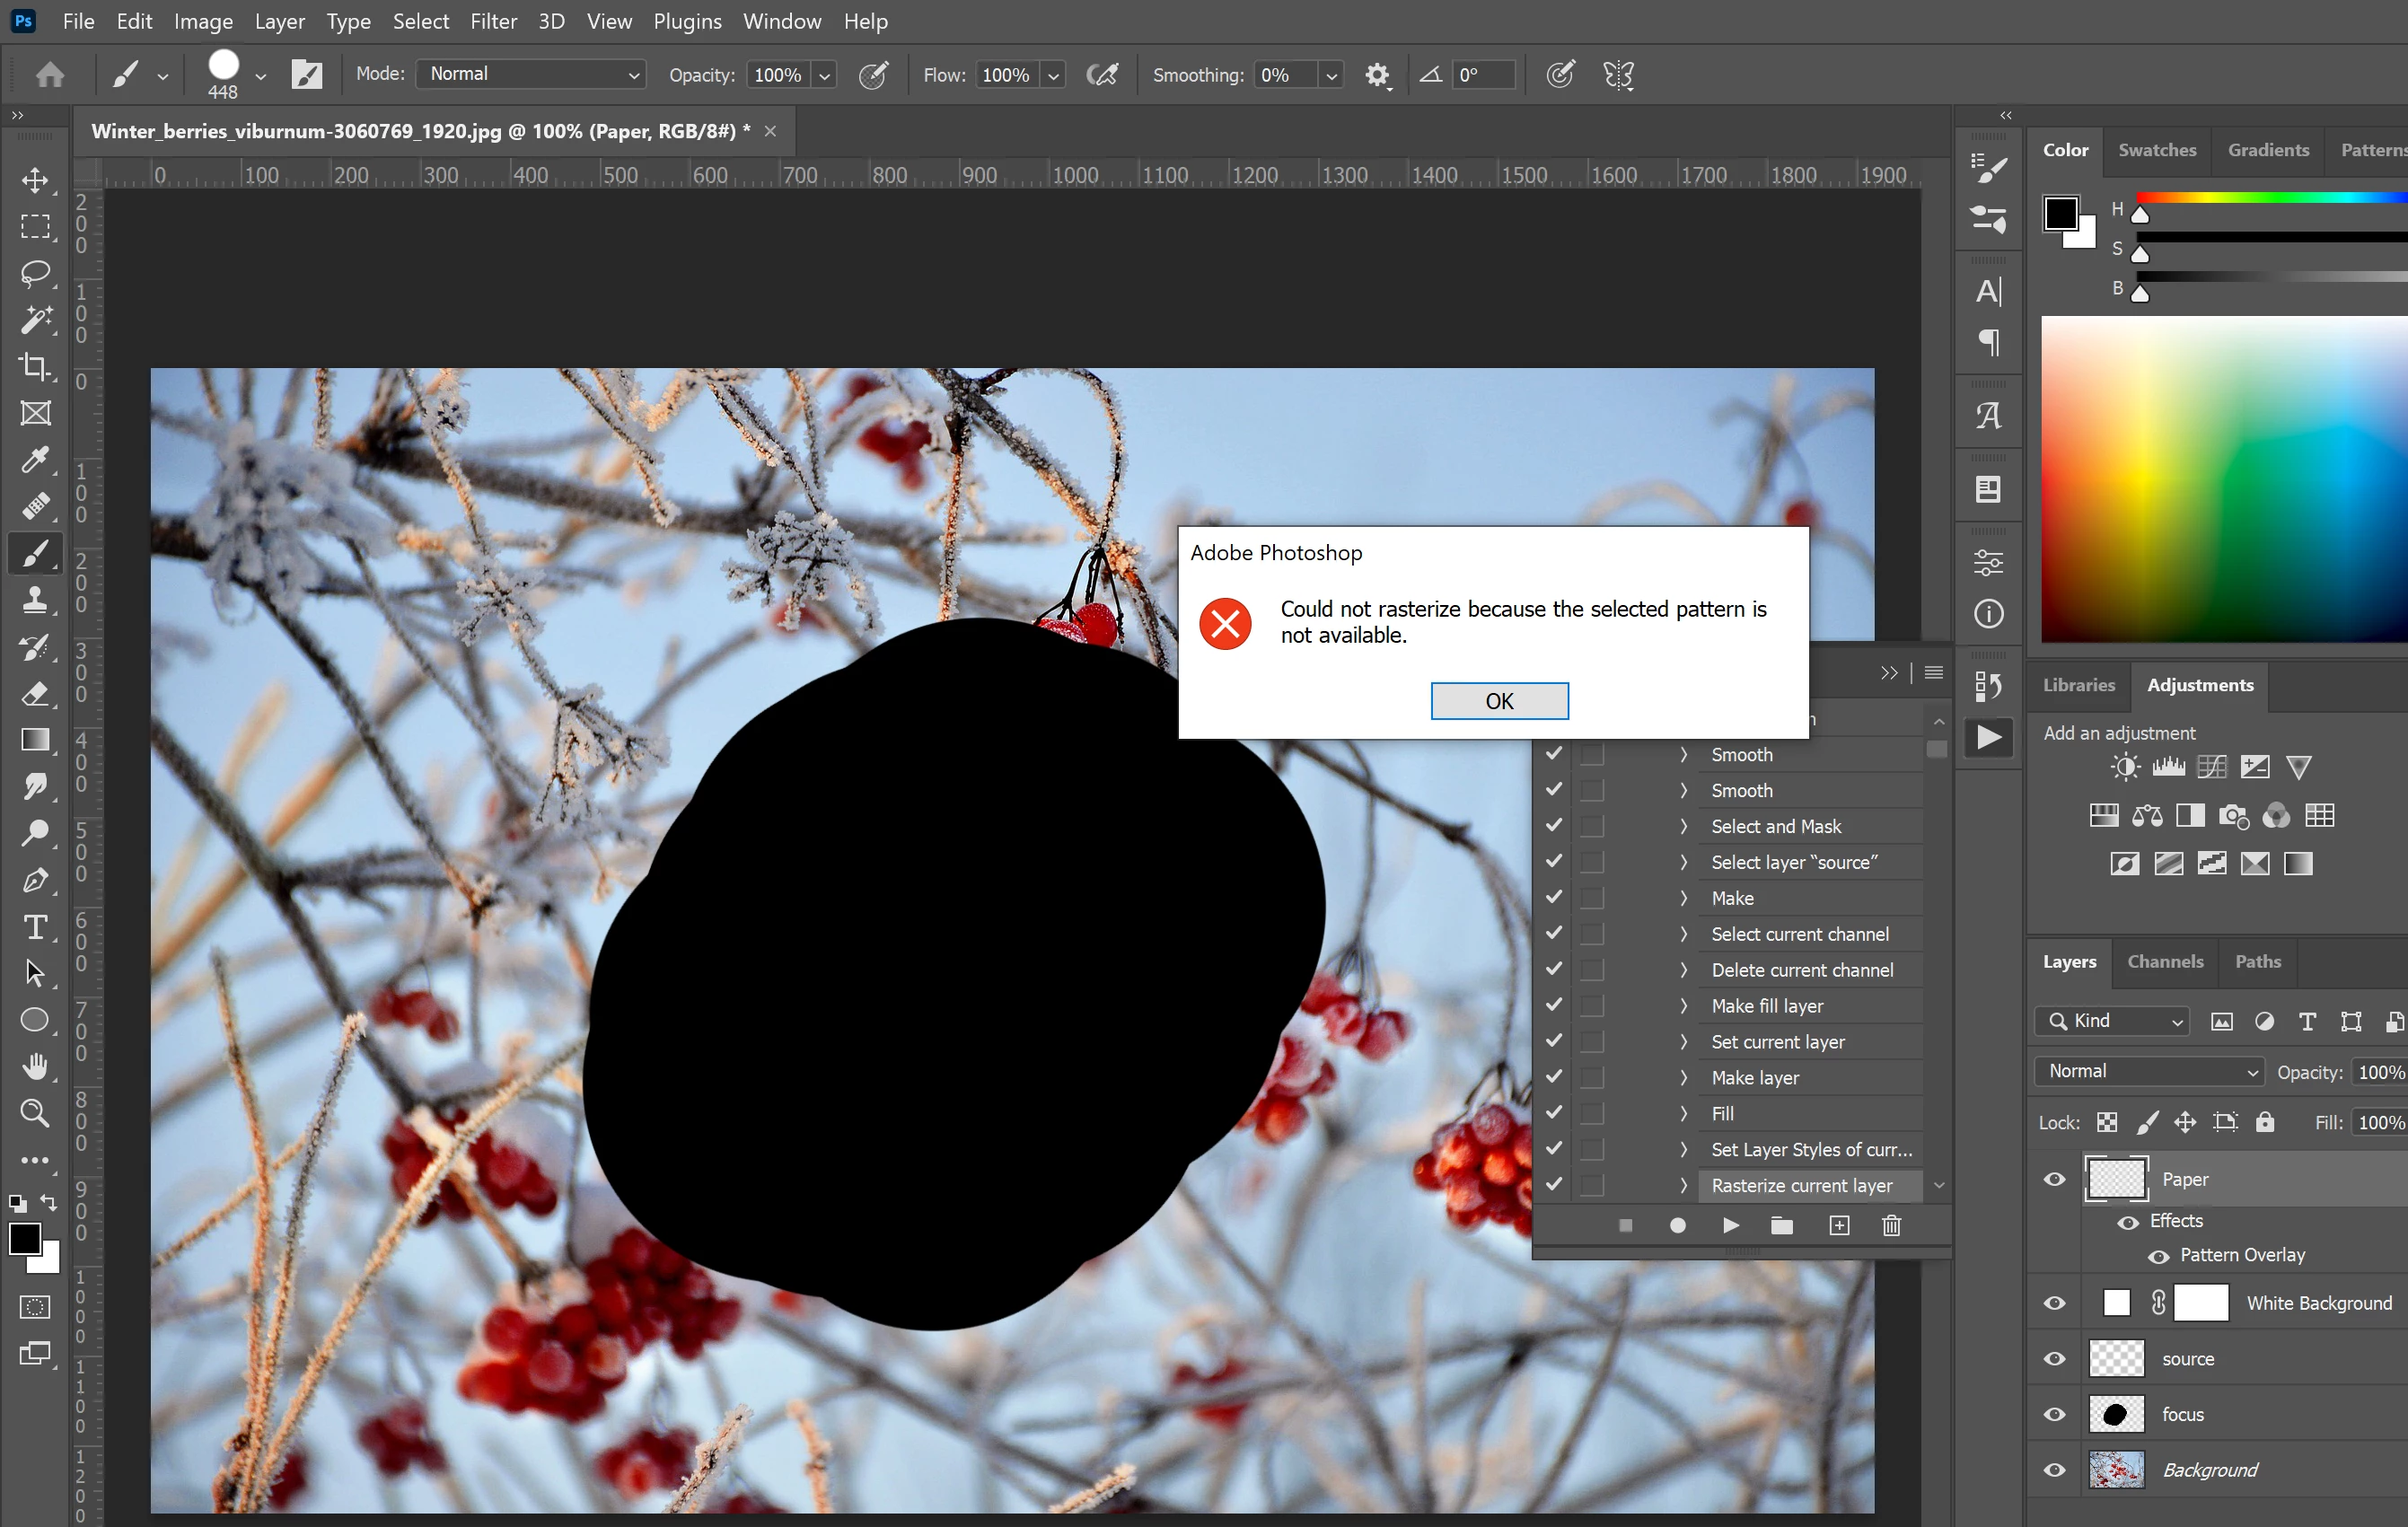Select the Eyedropper tool
Screen dimensions: 2408x1527
coord(35,460)
